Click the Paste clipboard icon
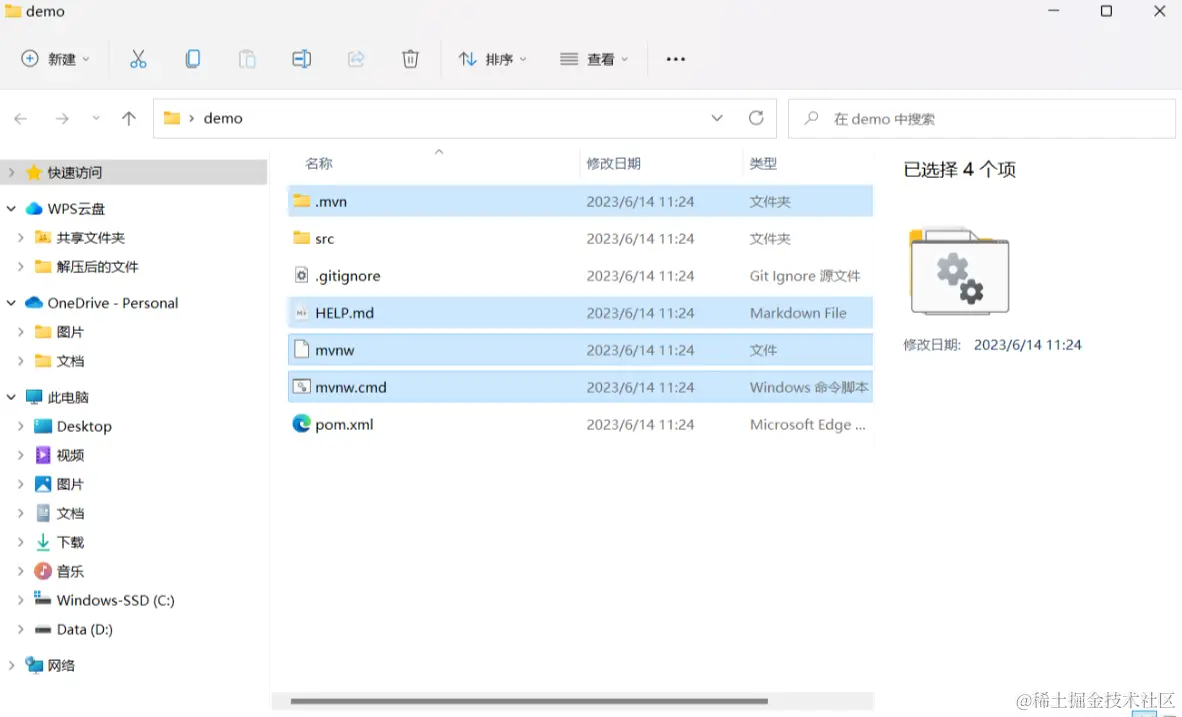 pyautogui.click(x=247, y=59)
